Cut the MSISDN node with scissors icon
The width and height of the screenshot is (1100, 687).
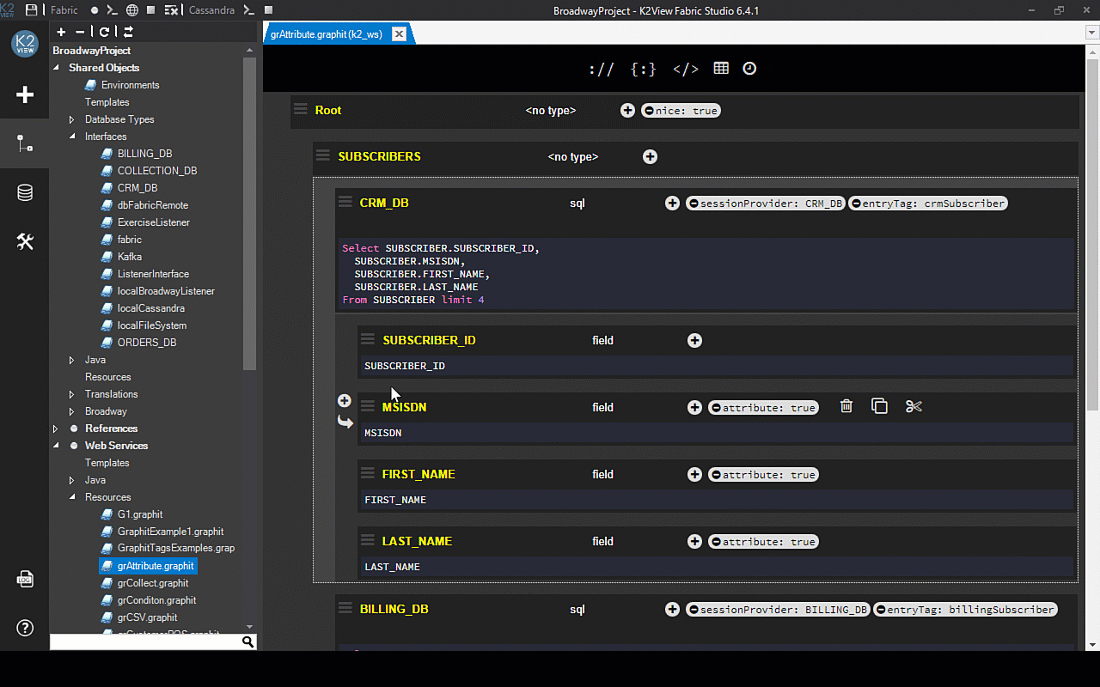point(913,406)
